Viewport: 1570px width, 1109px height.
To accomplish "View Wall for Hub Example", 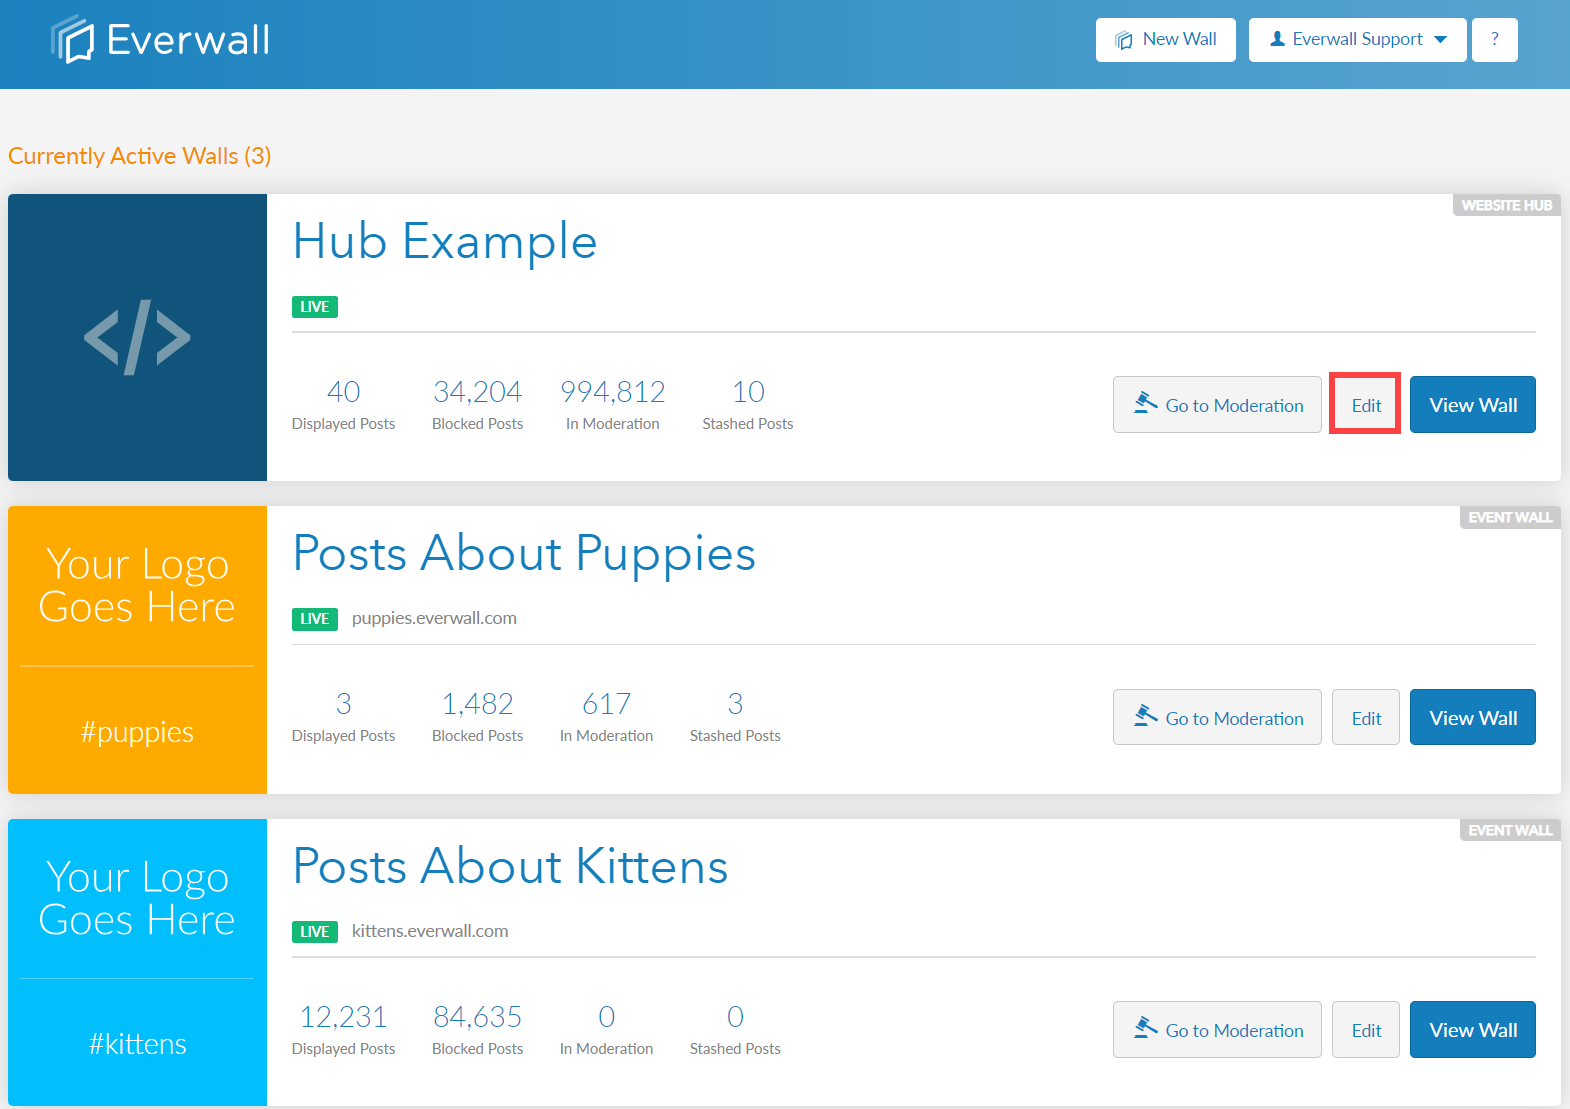I will (x=1473, y=405).
